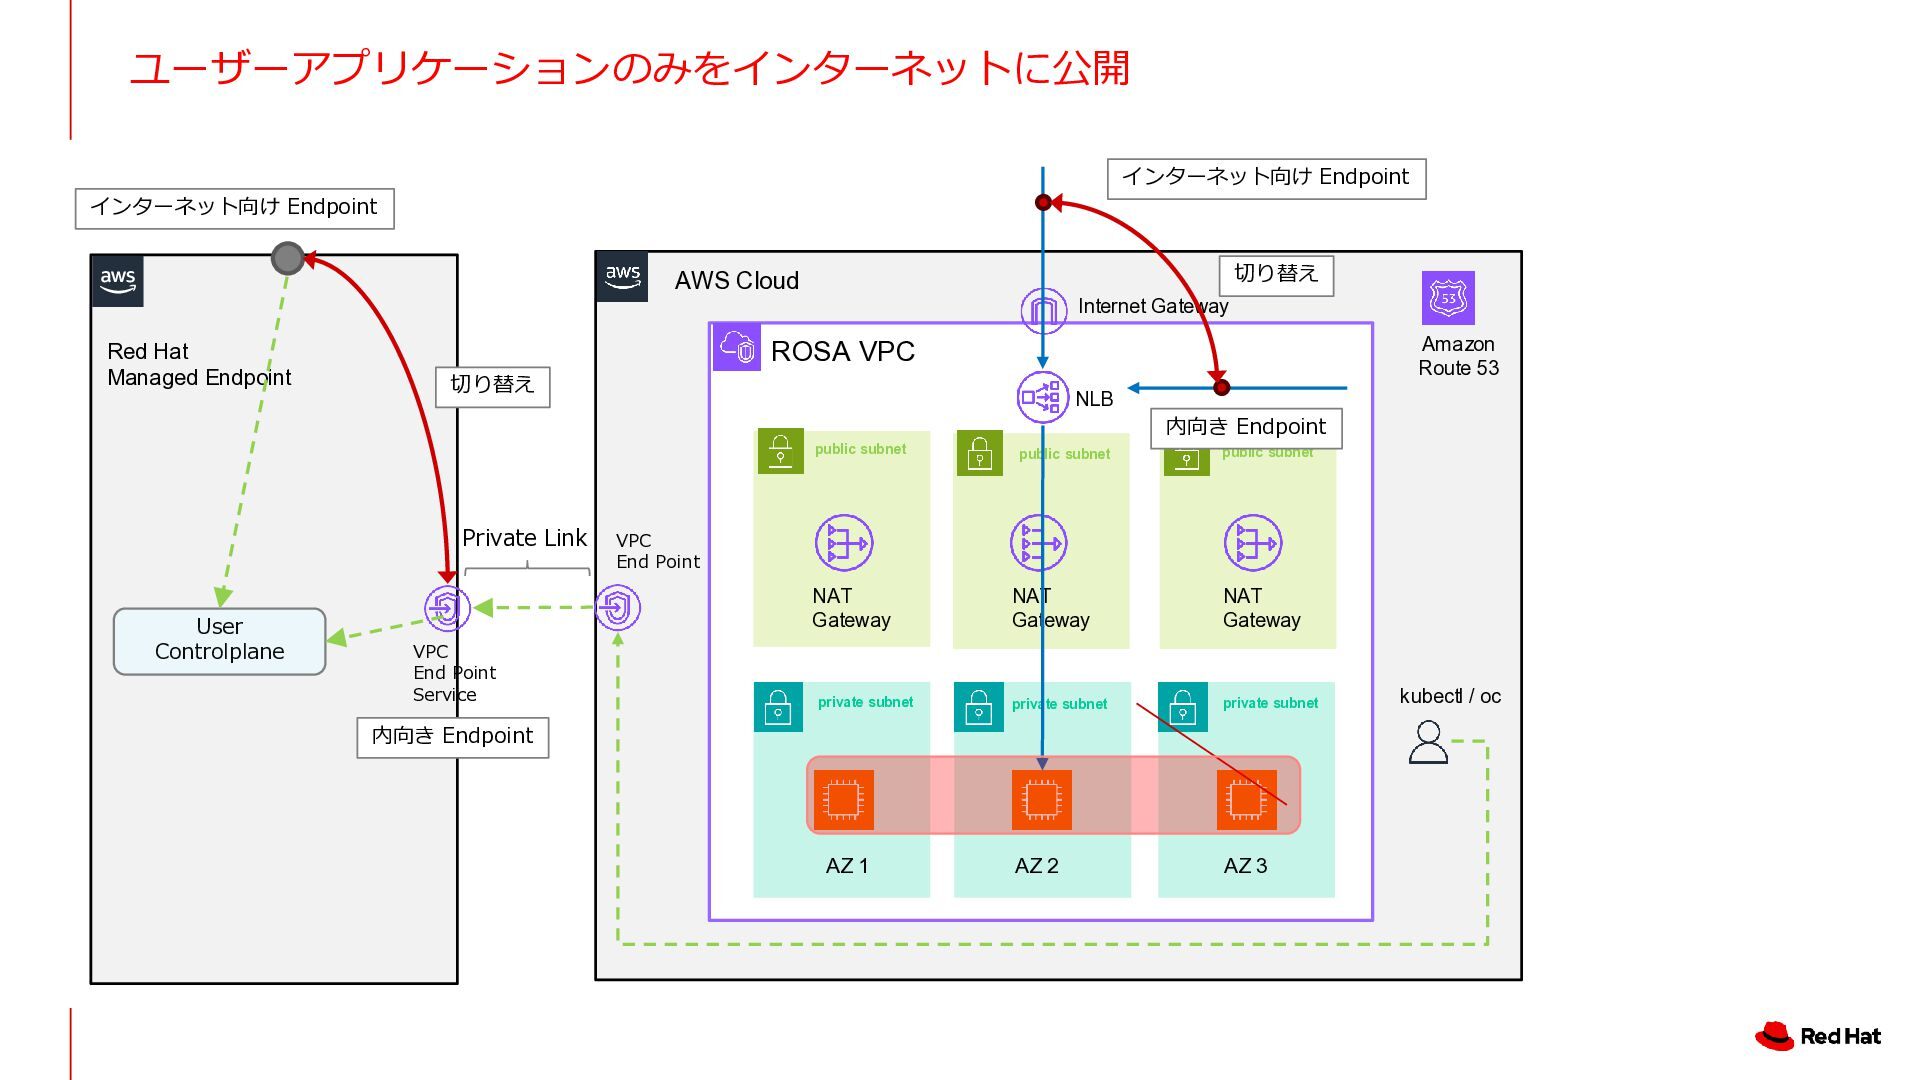
Task: Click the NAT Gateway icon in third public subnet
Action: click(x=1252, y=543)
